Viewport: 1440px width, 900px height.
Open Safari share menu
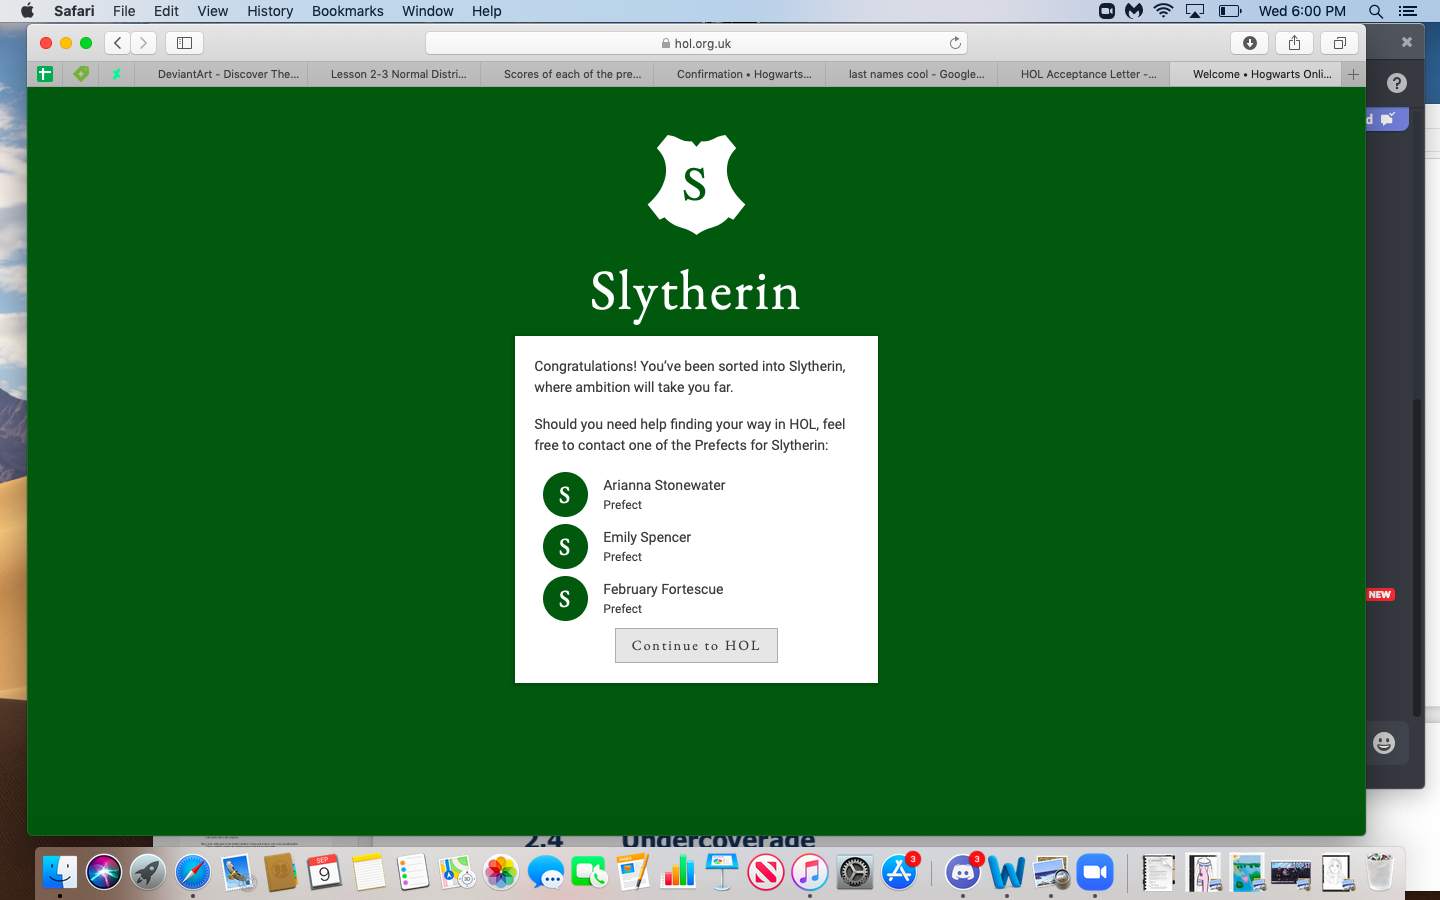click(1294, 43)
